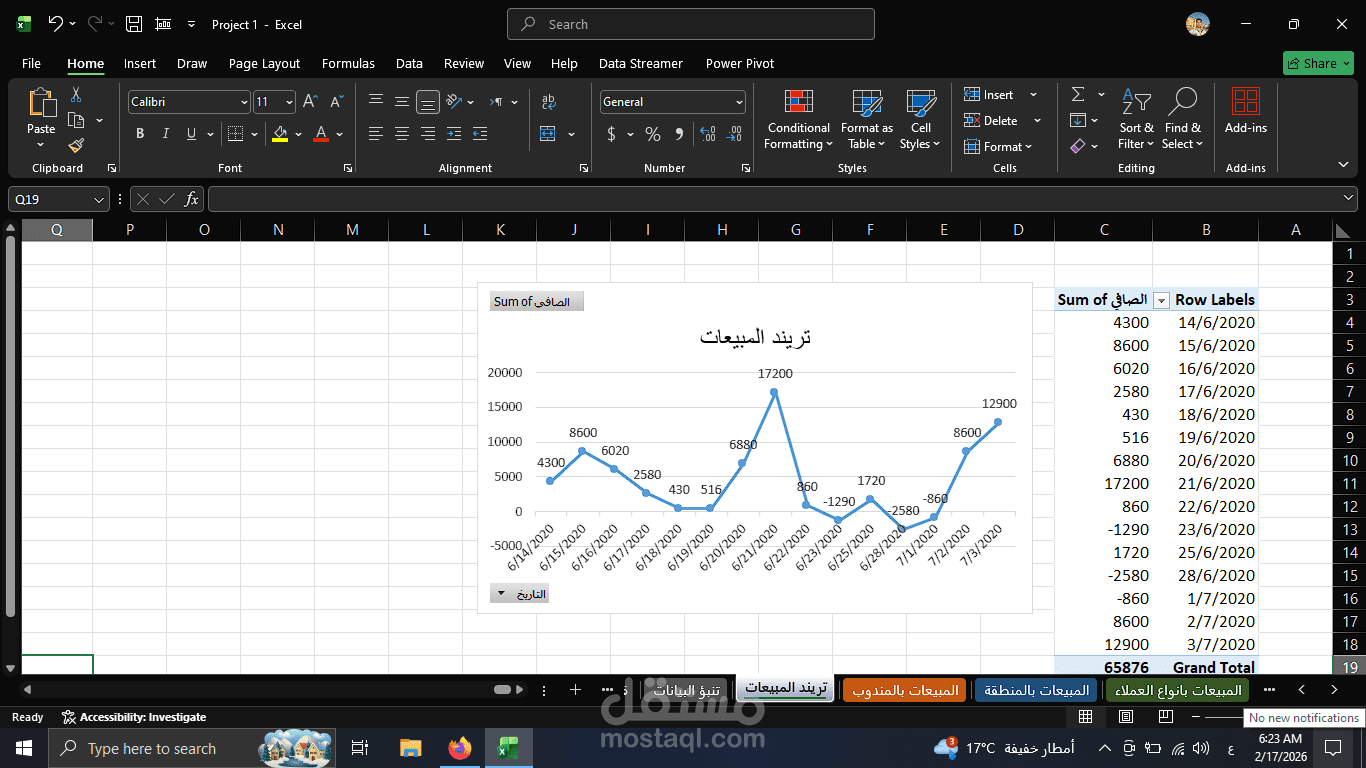This screenshot has width=1366, height=768.
Task: Open the General number format dropdown
Action: pyautogui.click(x=739, y=102)
